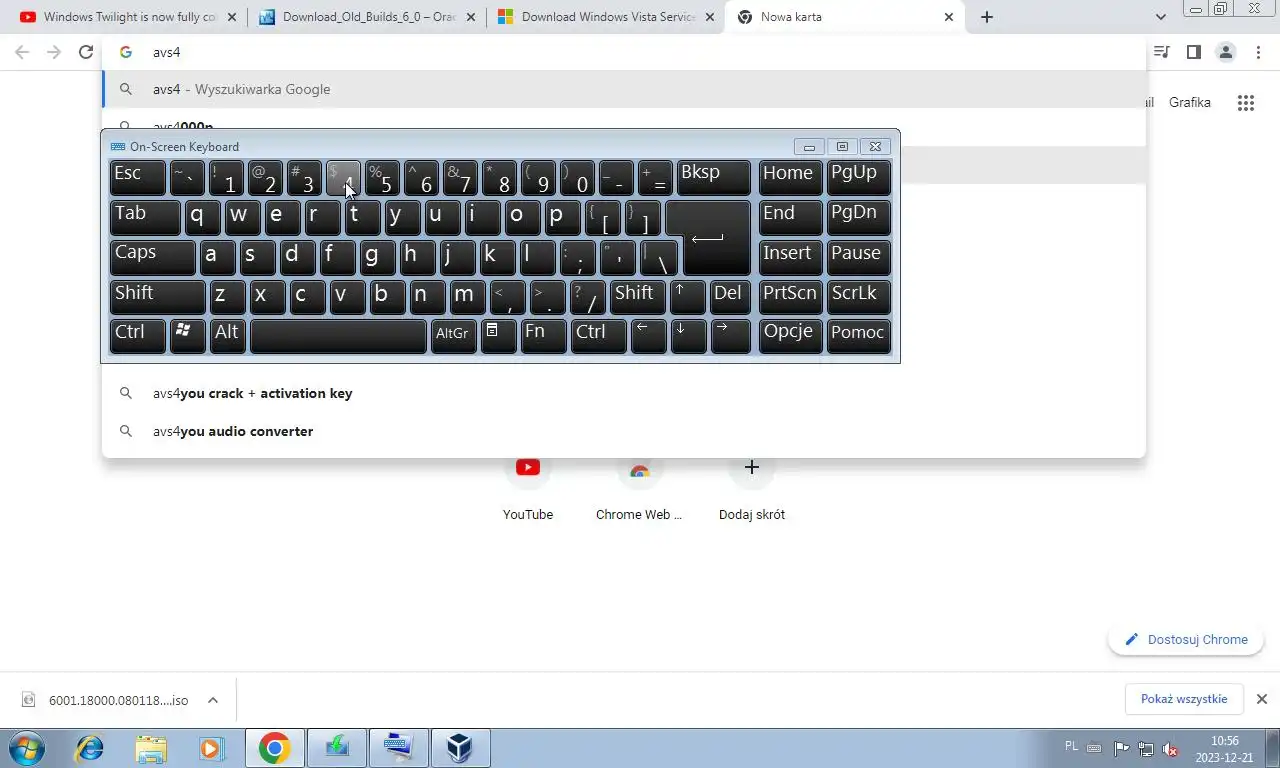The image size is (1280, 768).
Task: Close the Windows Twilight YouTube tab
Action: click(x=232, y=17)
